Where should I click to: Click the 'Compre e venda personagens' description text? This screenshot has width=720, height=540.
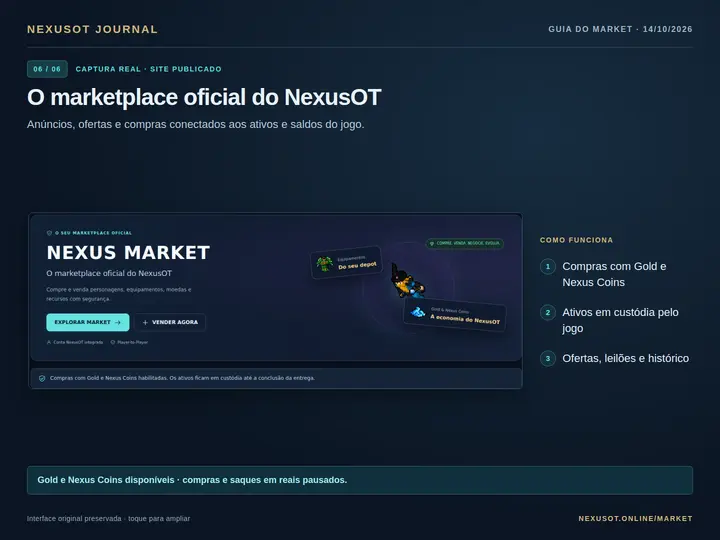[119, 294]
